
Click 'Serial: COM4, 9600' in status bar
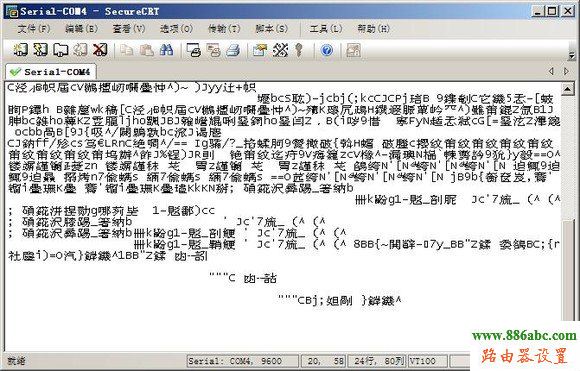point(243,361)
